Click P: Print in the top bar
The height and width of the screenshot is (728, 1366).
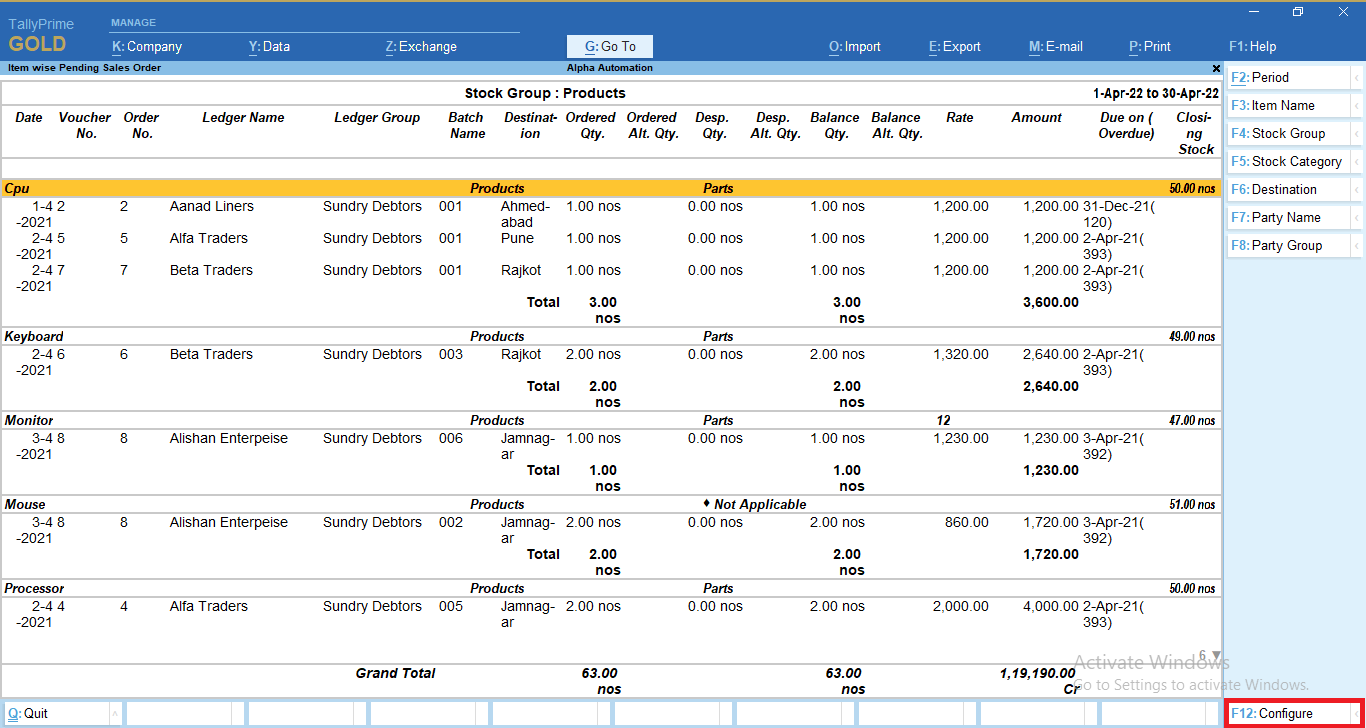[x=1150, y=46]
